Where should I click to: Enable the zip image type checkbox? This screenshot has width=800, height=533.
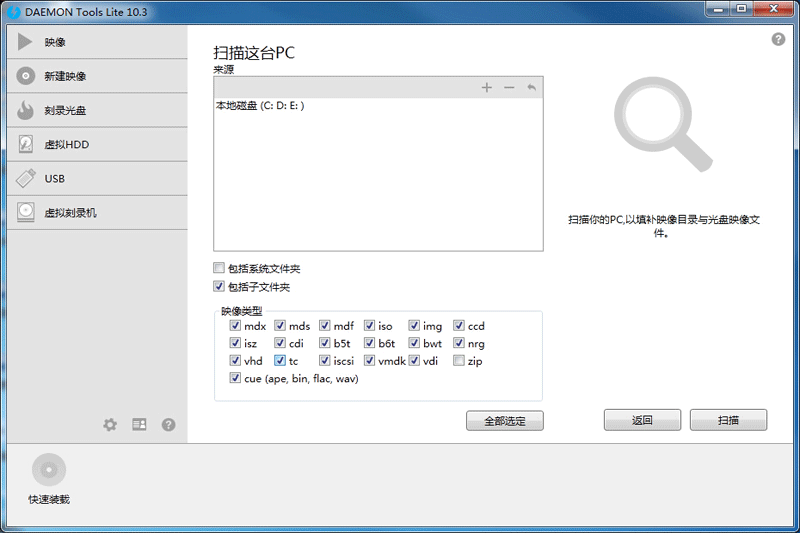tap(459, 361)
